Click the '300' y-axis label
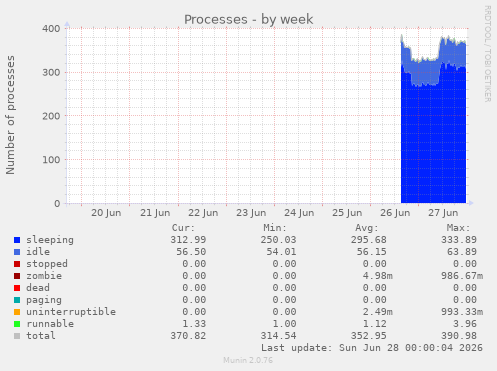This screenshot has width=497, height=371. 51,72
